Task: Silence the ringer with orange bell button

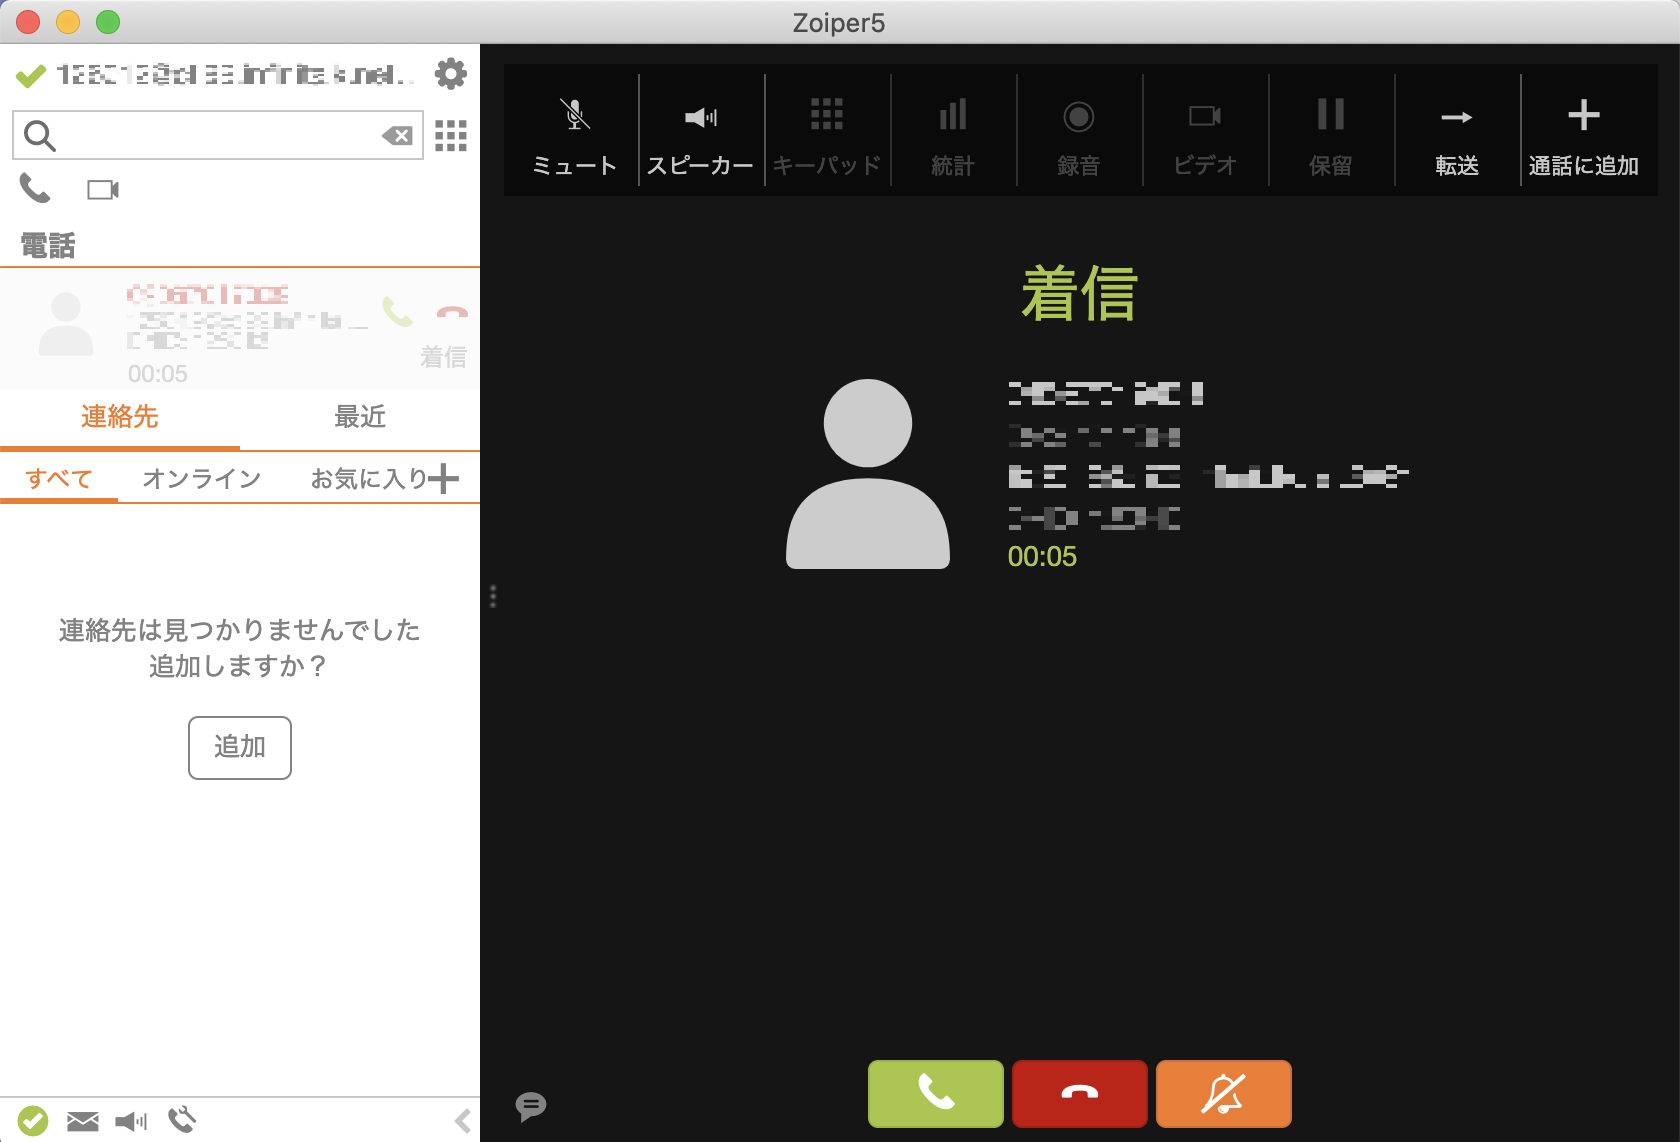Action: [1223, 1093]
